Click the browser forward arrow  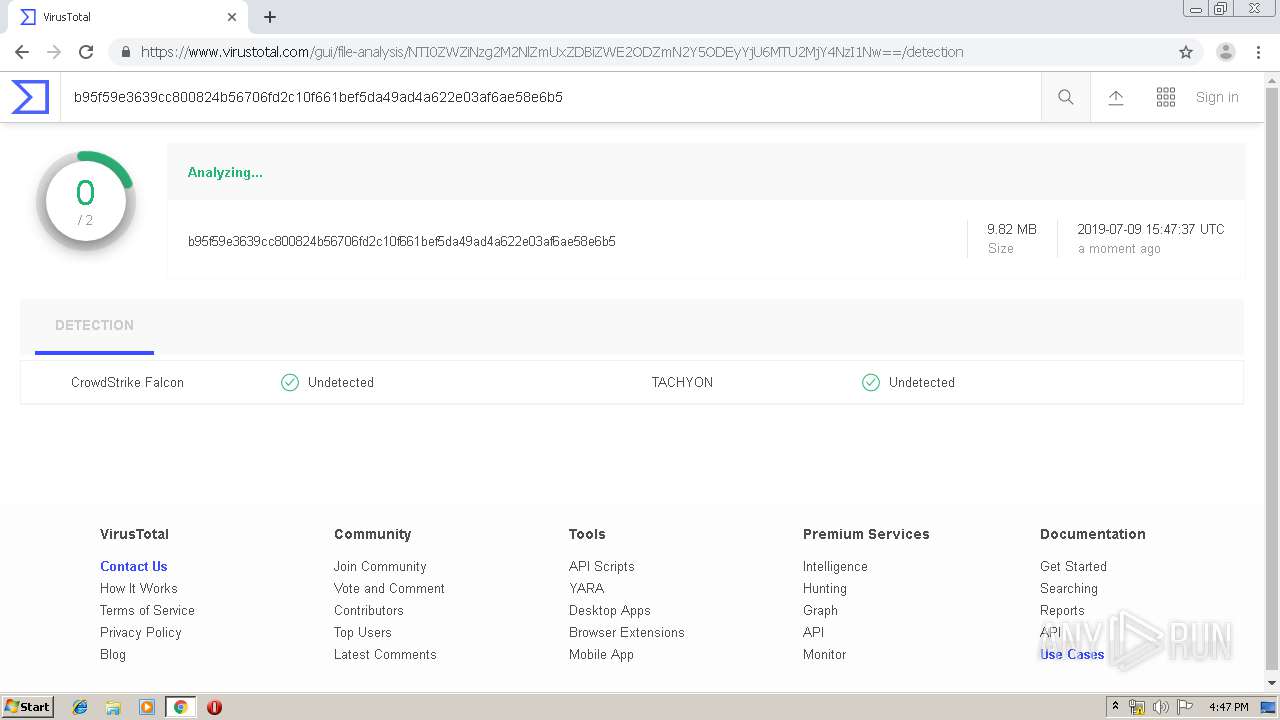point(54,52)
